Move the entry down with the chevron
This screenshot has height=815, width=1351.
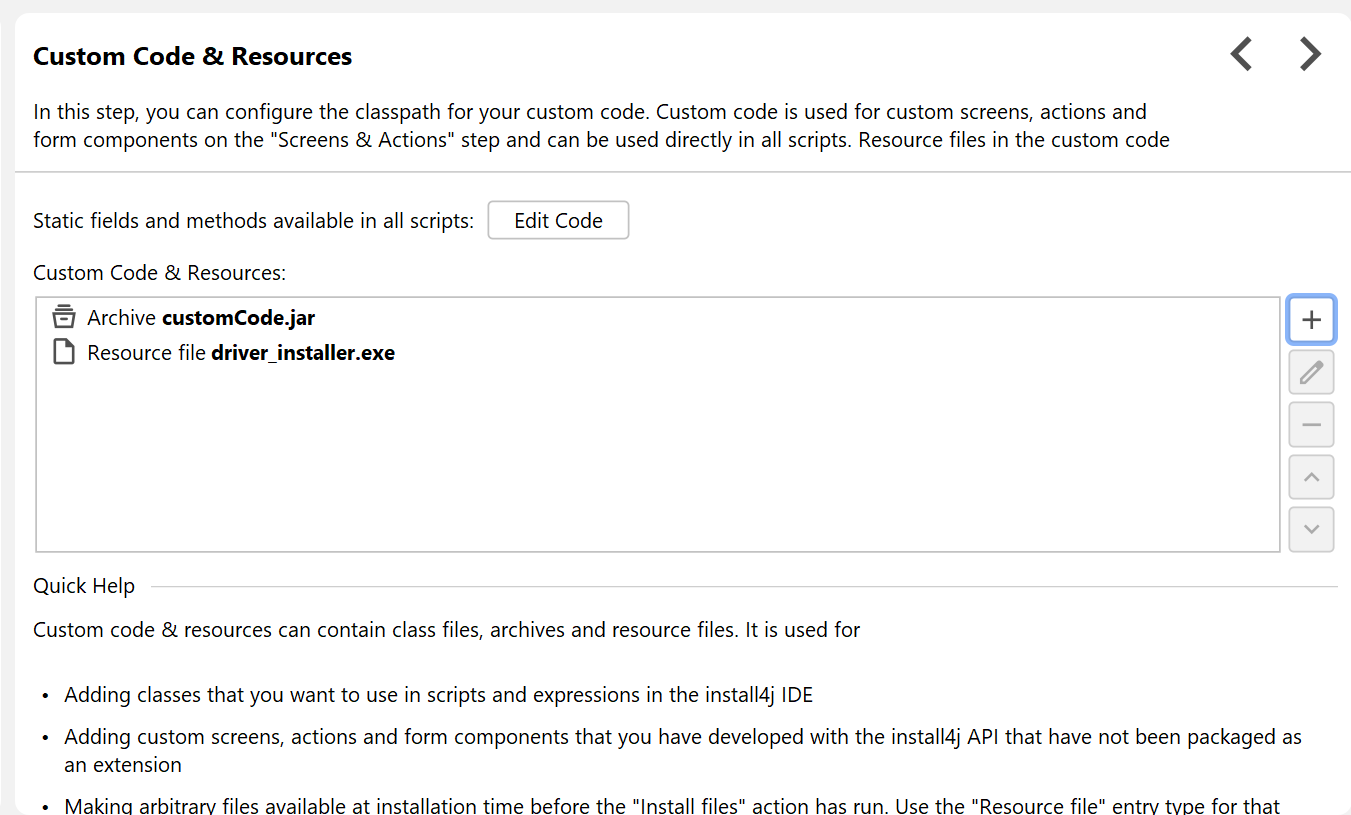(x=1311, y=529)
